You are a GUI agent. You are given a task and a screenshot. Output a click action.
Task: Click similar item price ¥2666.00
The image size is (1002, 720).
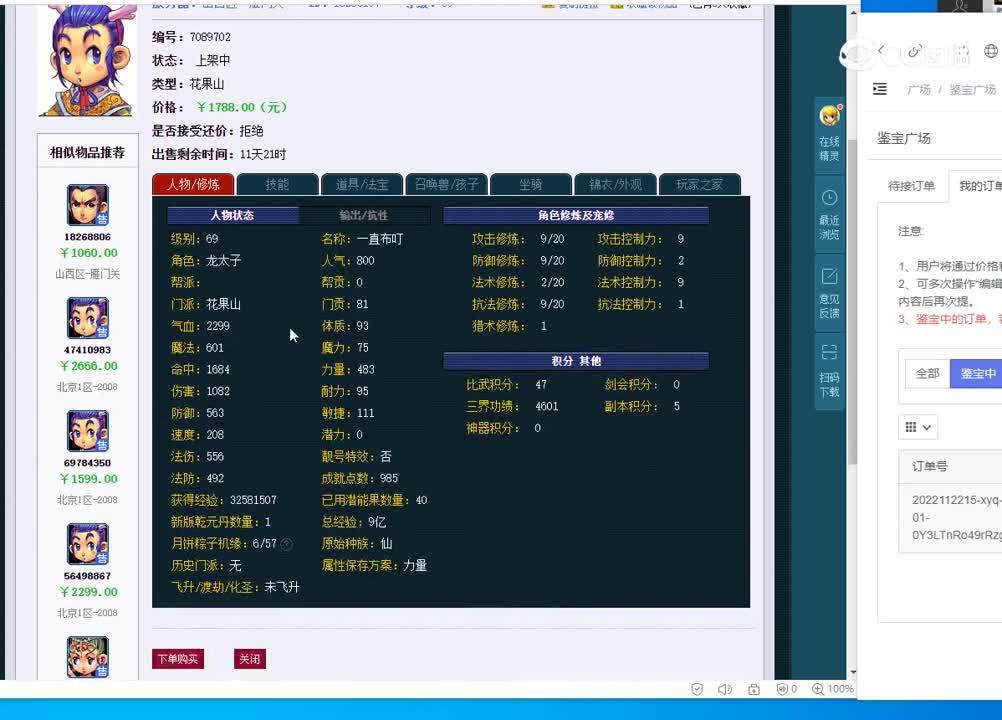(x=88, y=366)
